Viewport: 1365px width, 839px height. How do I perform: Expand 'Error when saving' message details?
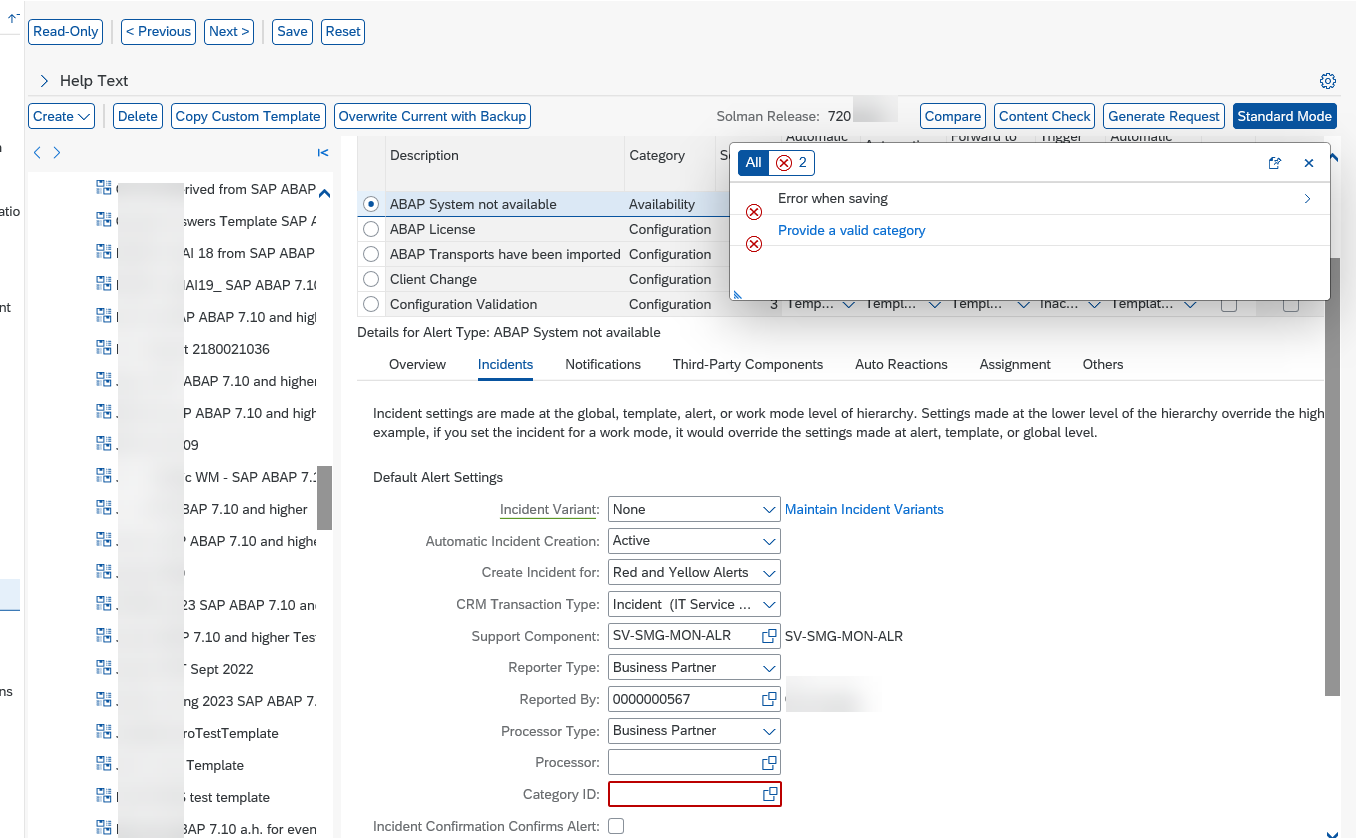tap(1307, 199)
